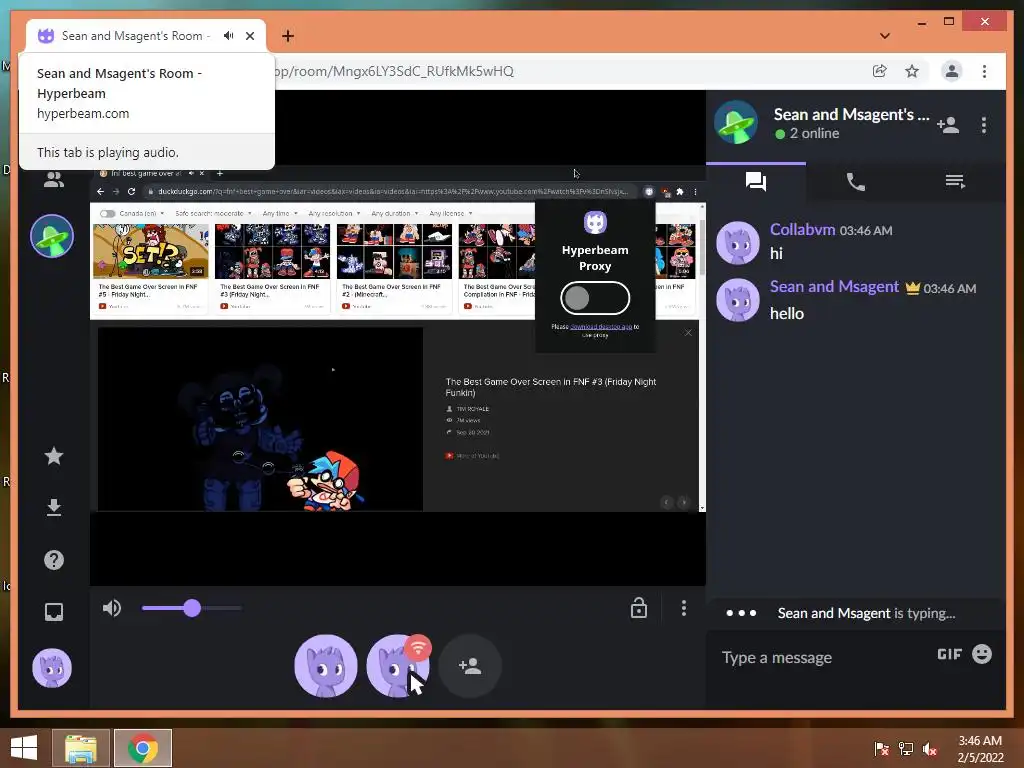Click the invite friend button below the video
This screenshot has width=1024, height=768.
[x=470, y=665]
